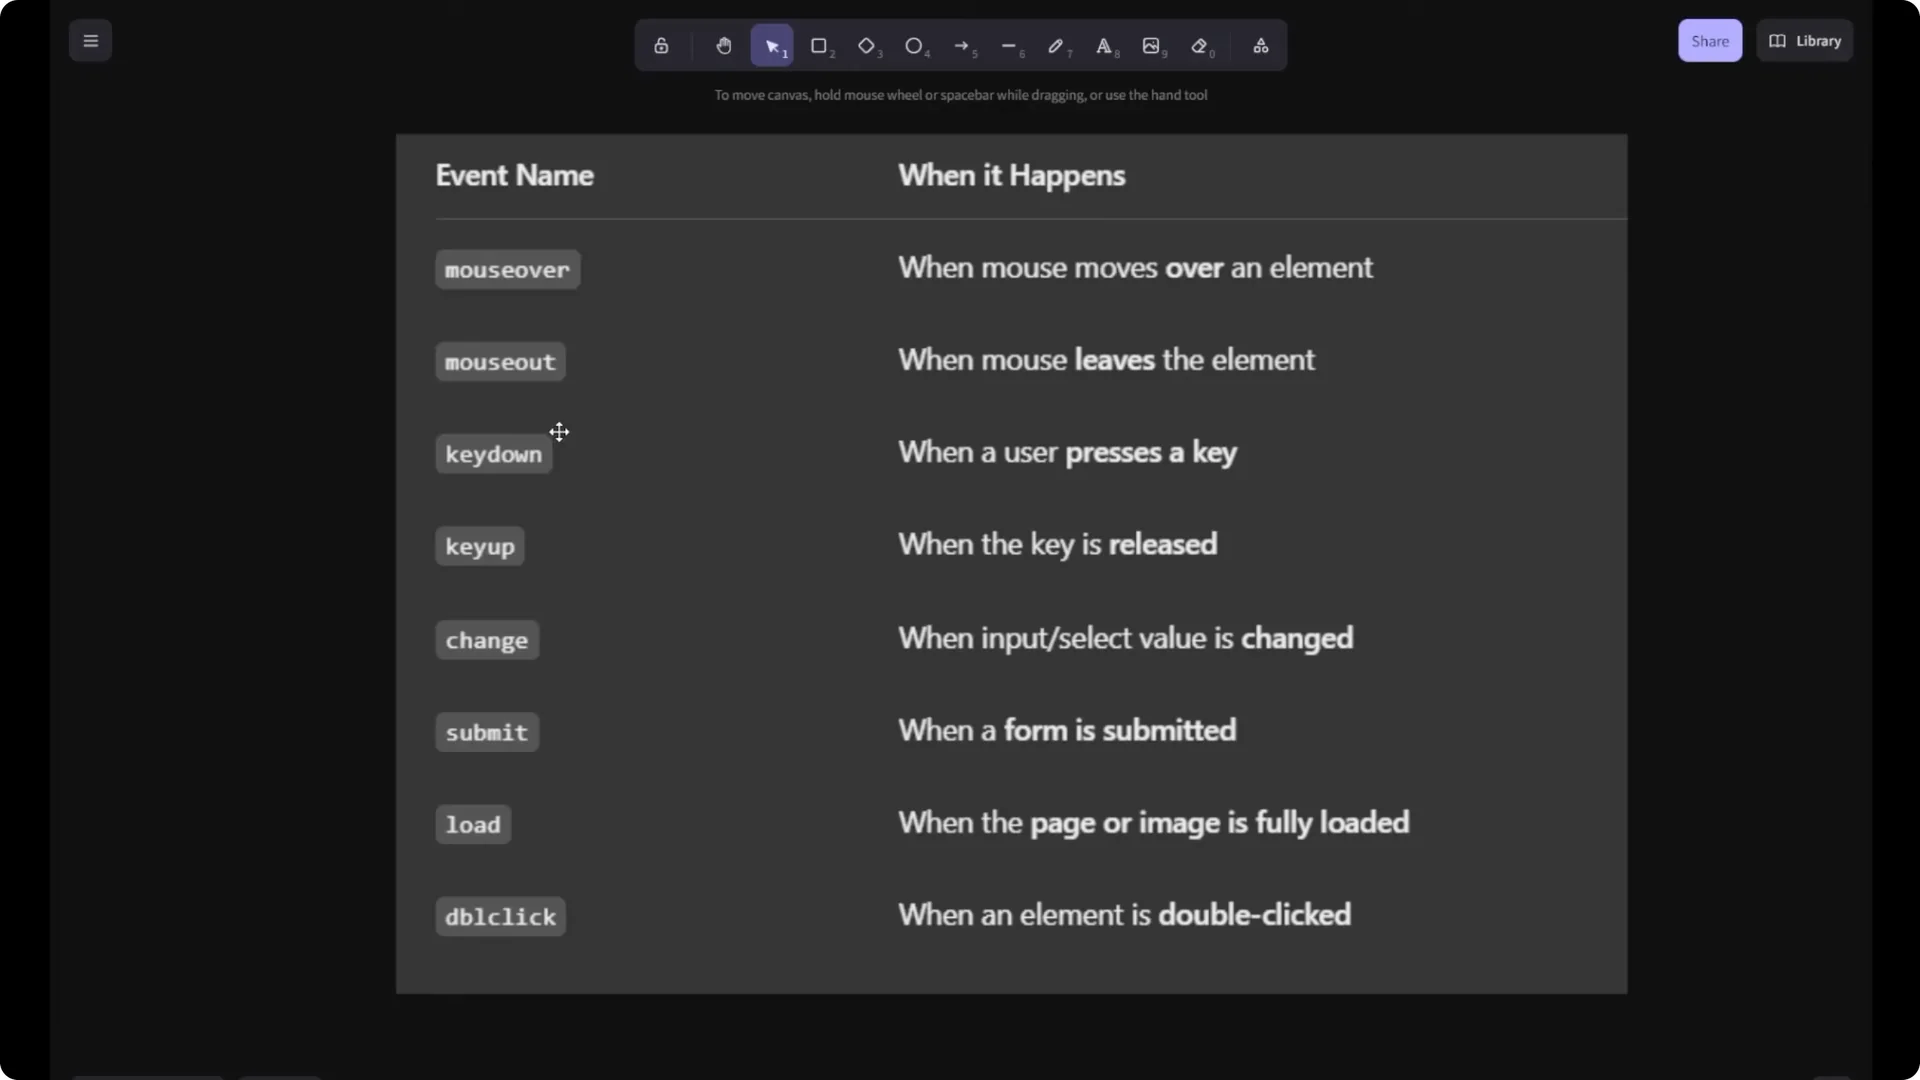Toggle the keep-tool-active lock
The width and height of the screenshot is (1920, 1080).
pos(661,45)
